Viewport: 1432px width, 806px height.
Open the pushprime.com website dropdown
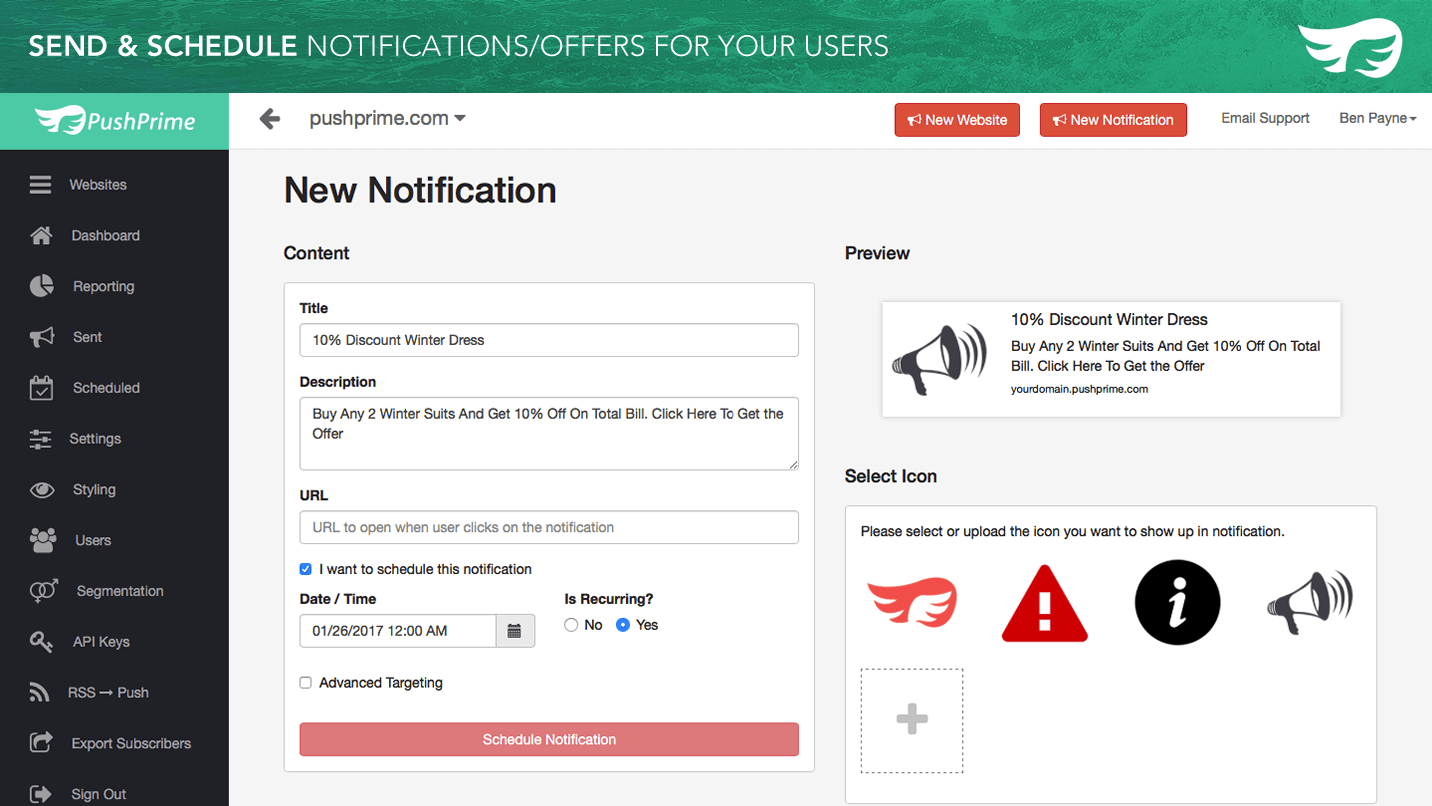[387, 118]
